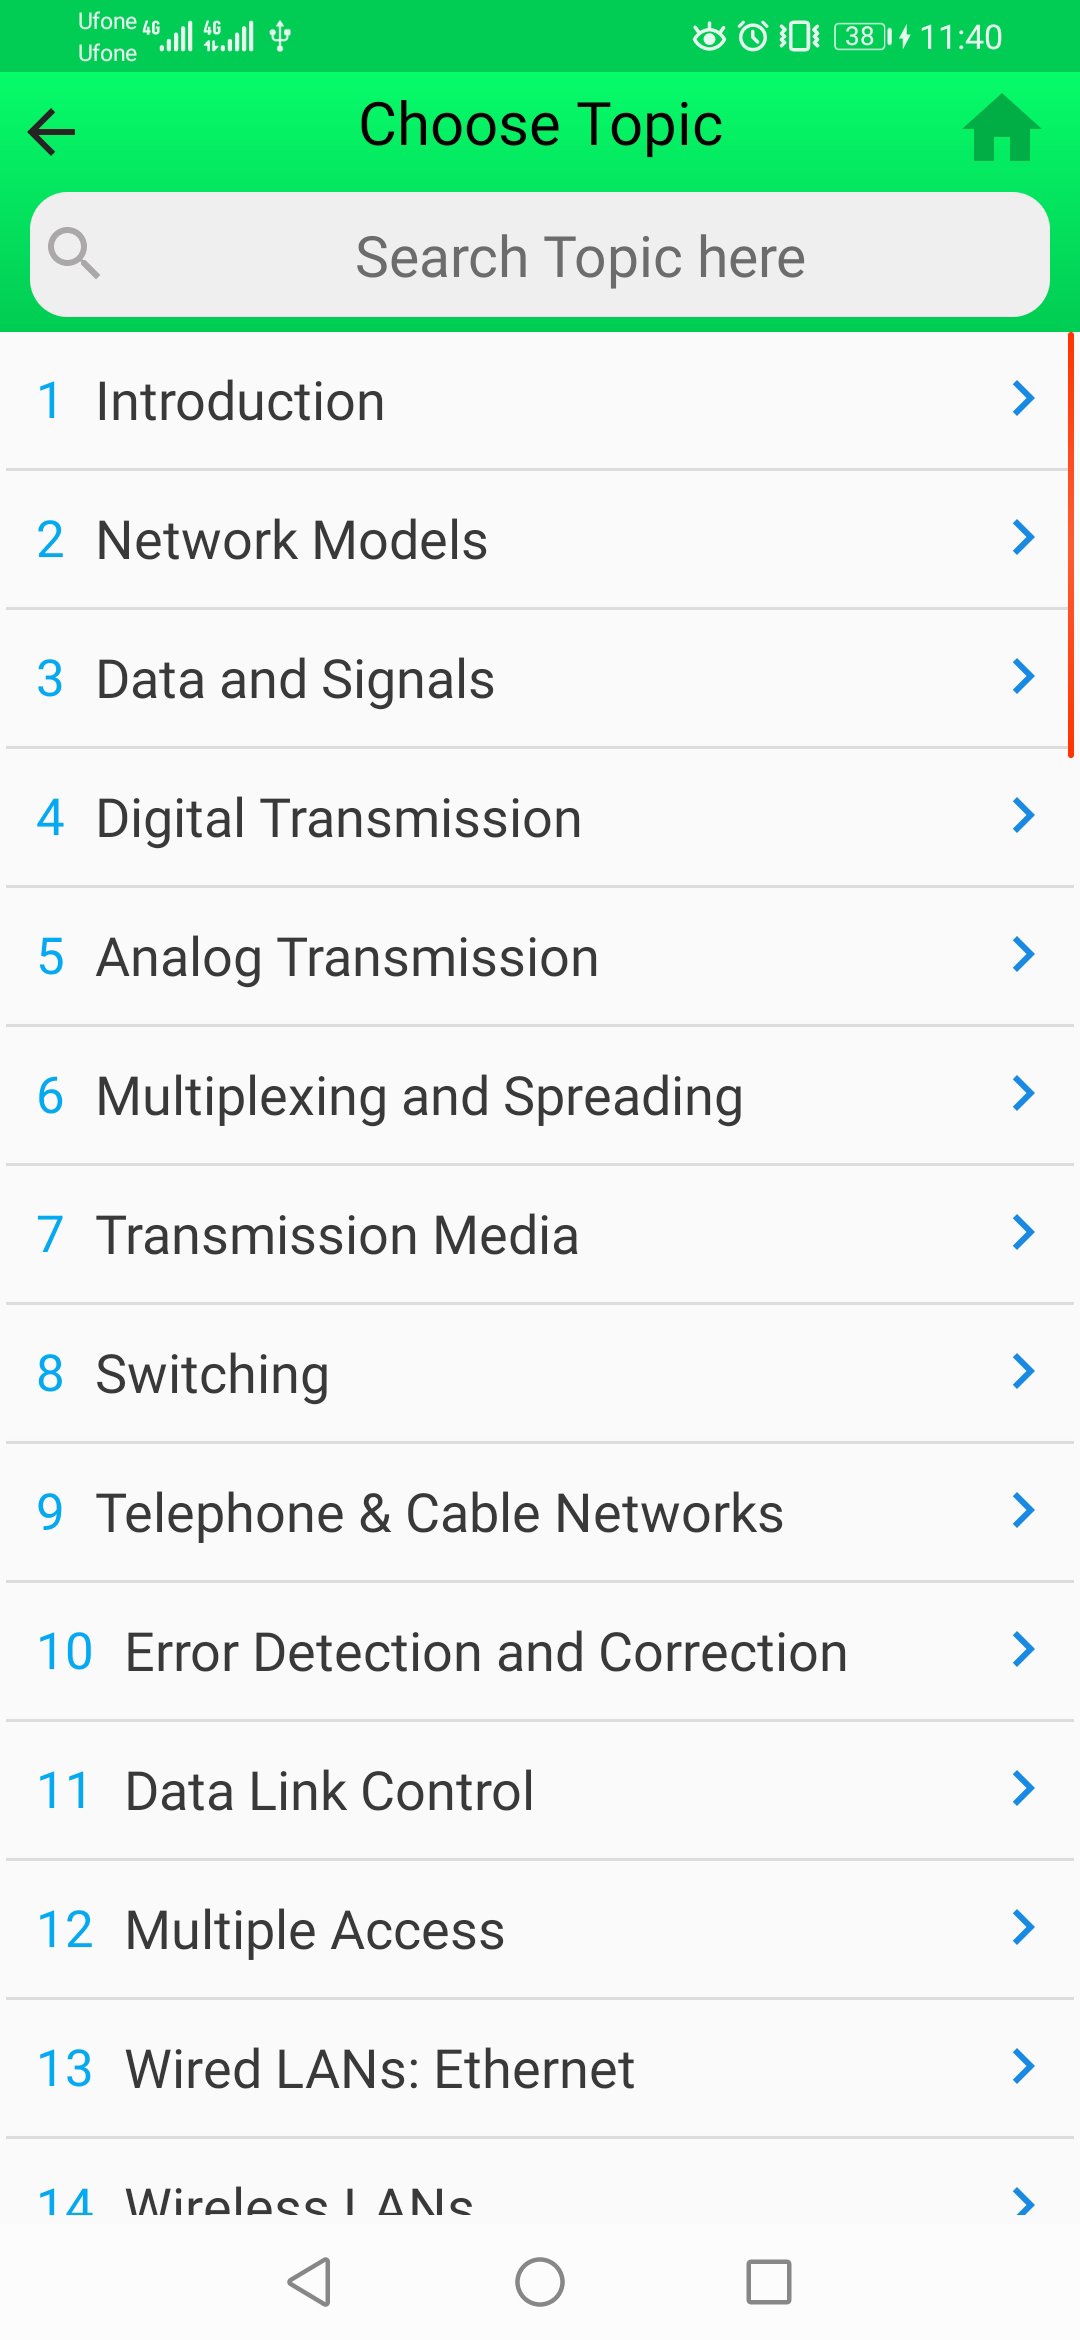The width and height of the screenshot is (1080, 2340).
Task: Click the Search Topic here field
Action: click(x=540, y=255)
